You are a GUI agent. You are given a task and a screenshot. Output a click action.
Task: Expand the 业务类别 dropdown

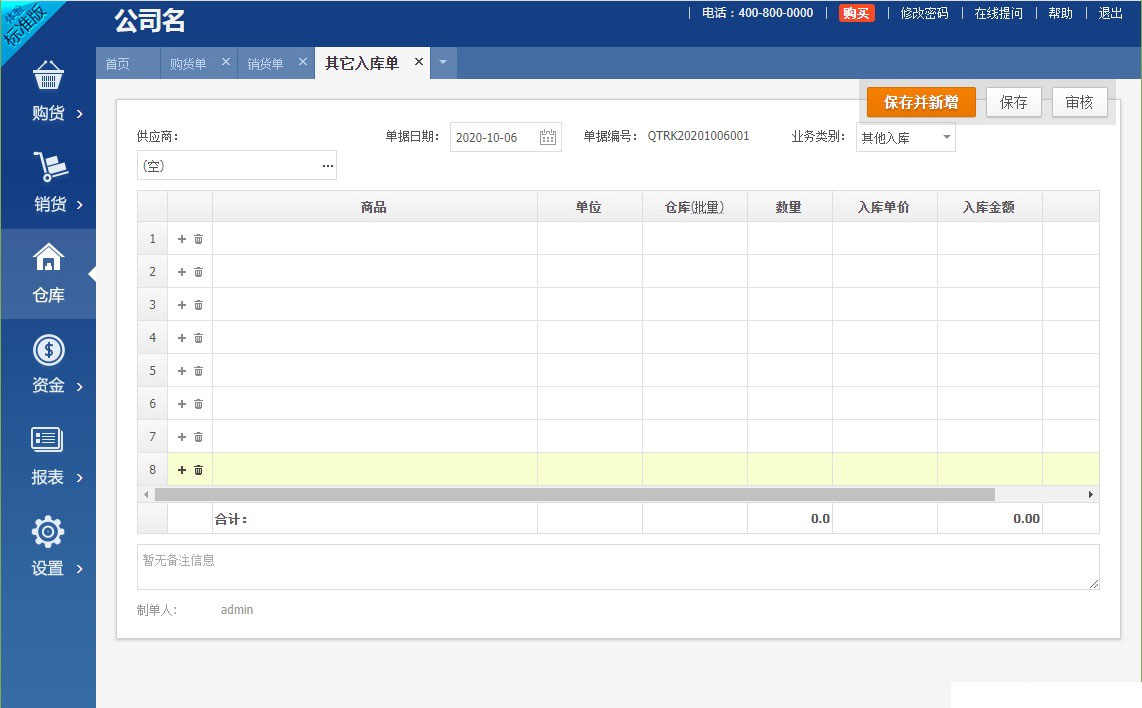tap(946, 138)
